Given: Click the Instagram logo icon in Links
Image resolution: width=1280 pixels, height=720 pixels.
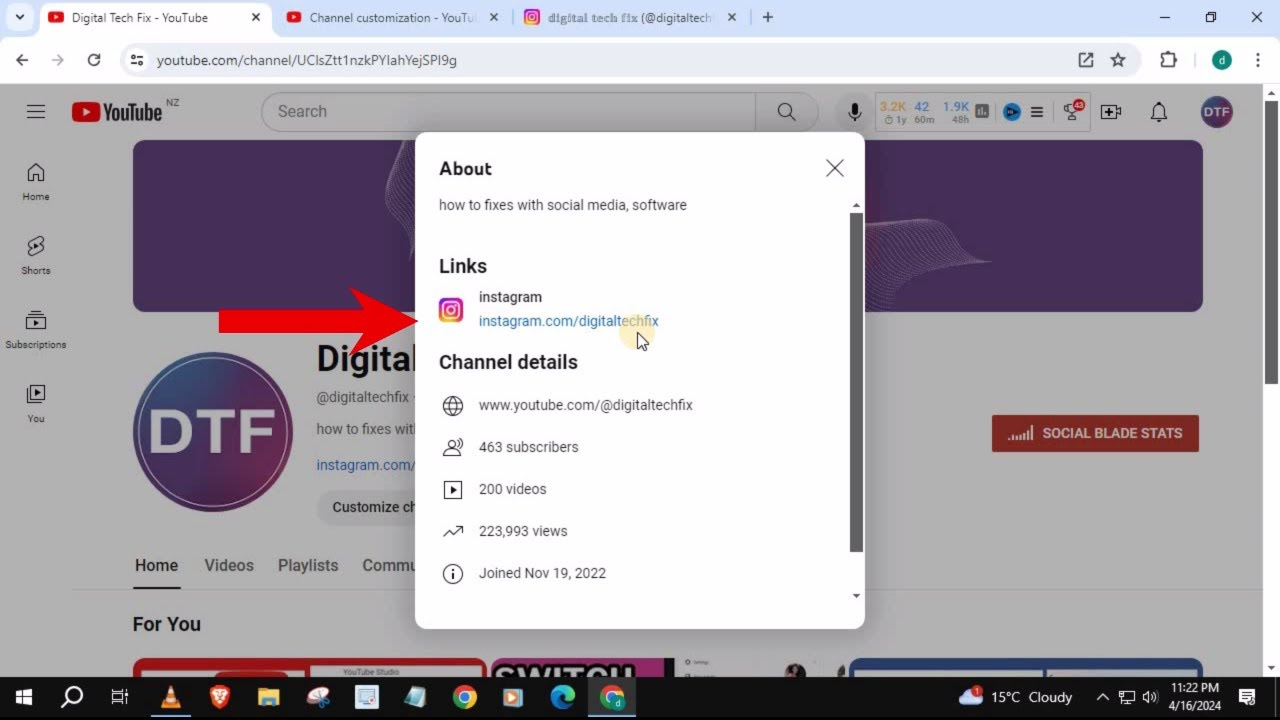Looking at the screenshot, I should [451, 310].
